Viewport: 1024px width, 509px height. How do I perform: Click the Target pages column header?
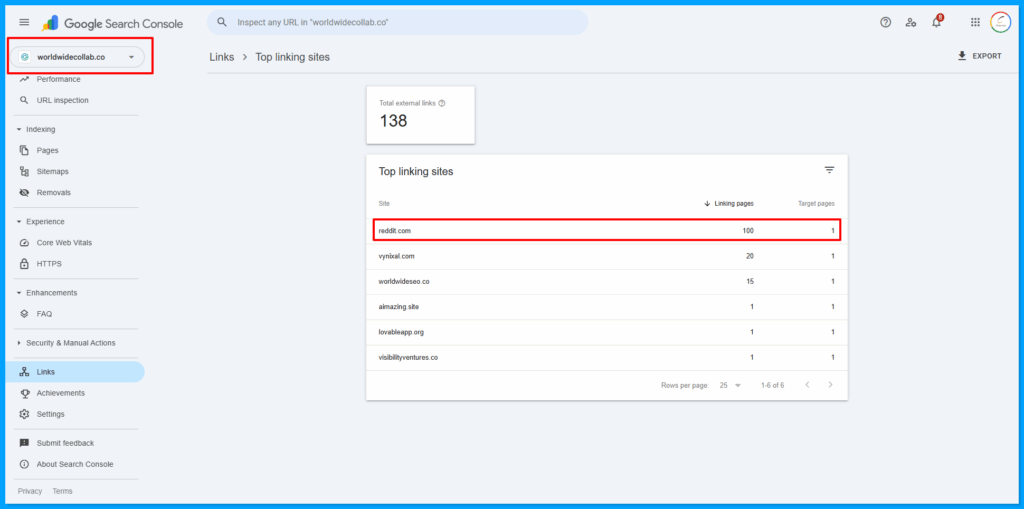pos(816,204)
